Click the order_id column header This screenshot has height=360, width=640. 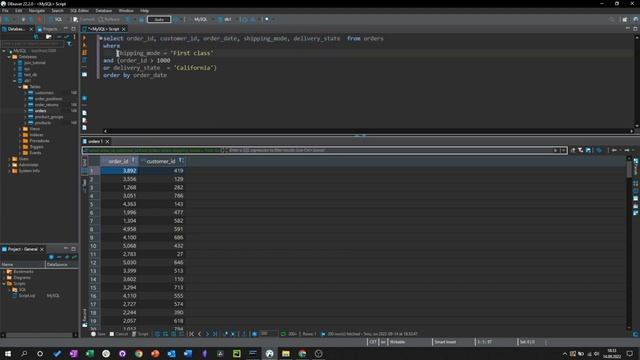pyautogui.click(x=118, y=161)
